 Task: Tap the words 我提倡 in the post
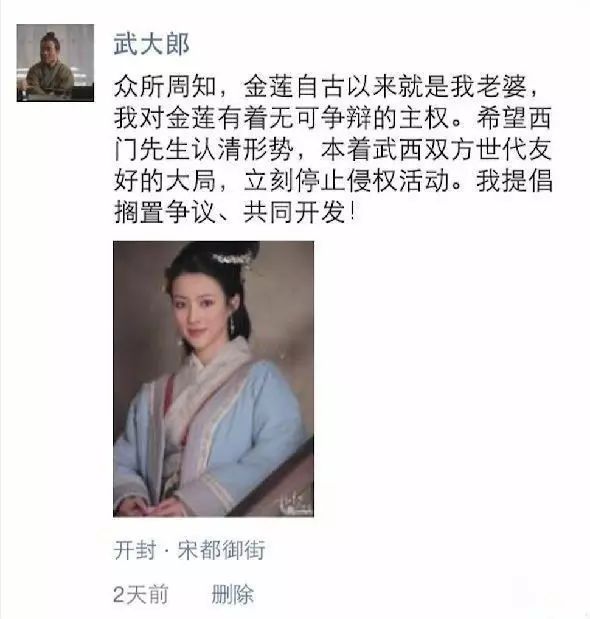[x=514, y=181]
